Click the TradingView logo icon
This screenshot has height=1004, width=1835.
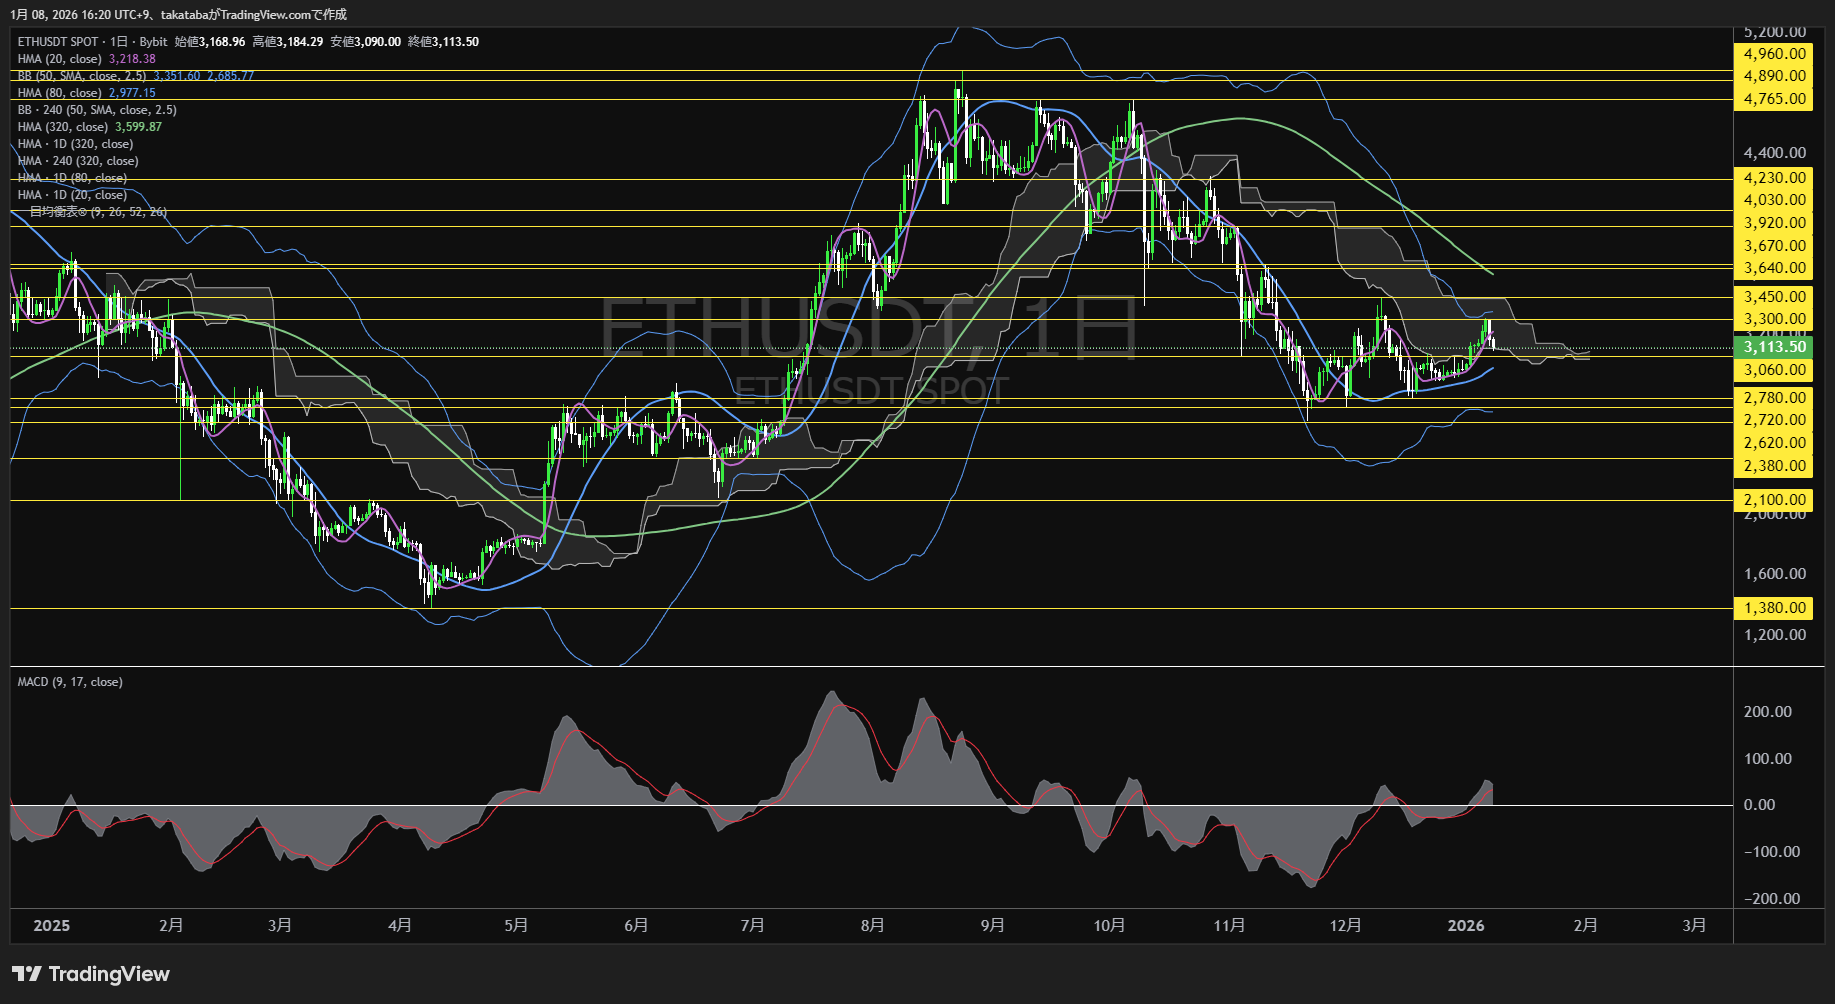click(27, 974)
